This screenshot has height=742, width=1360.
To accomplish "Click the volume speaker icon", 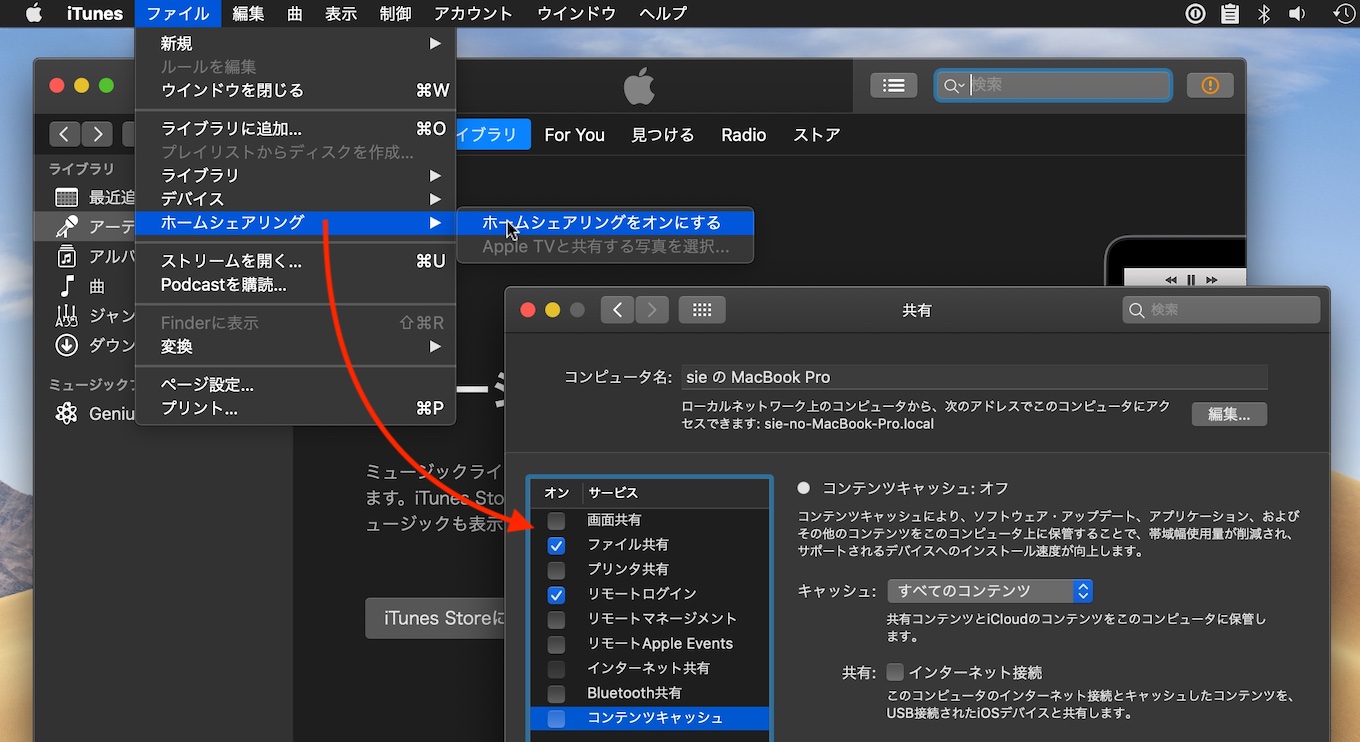I will (x=1298, y=13).
